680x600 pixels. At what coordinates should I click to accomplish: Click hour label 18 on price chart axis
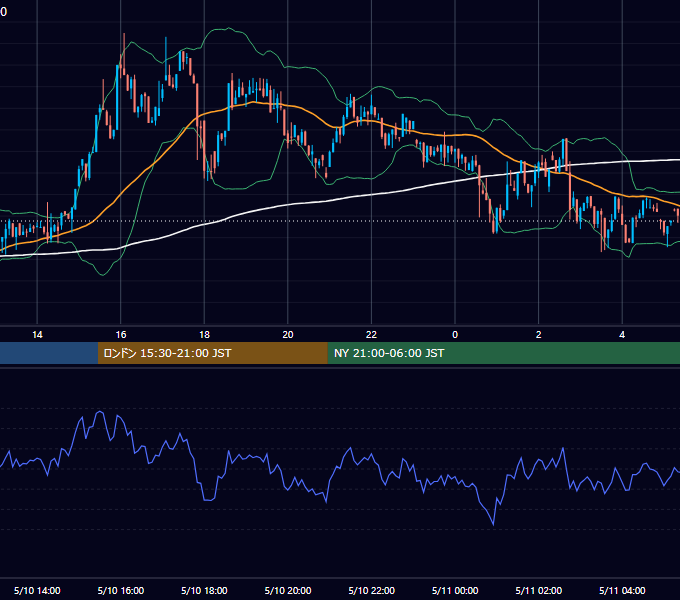click(204, 335)
